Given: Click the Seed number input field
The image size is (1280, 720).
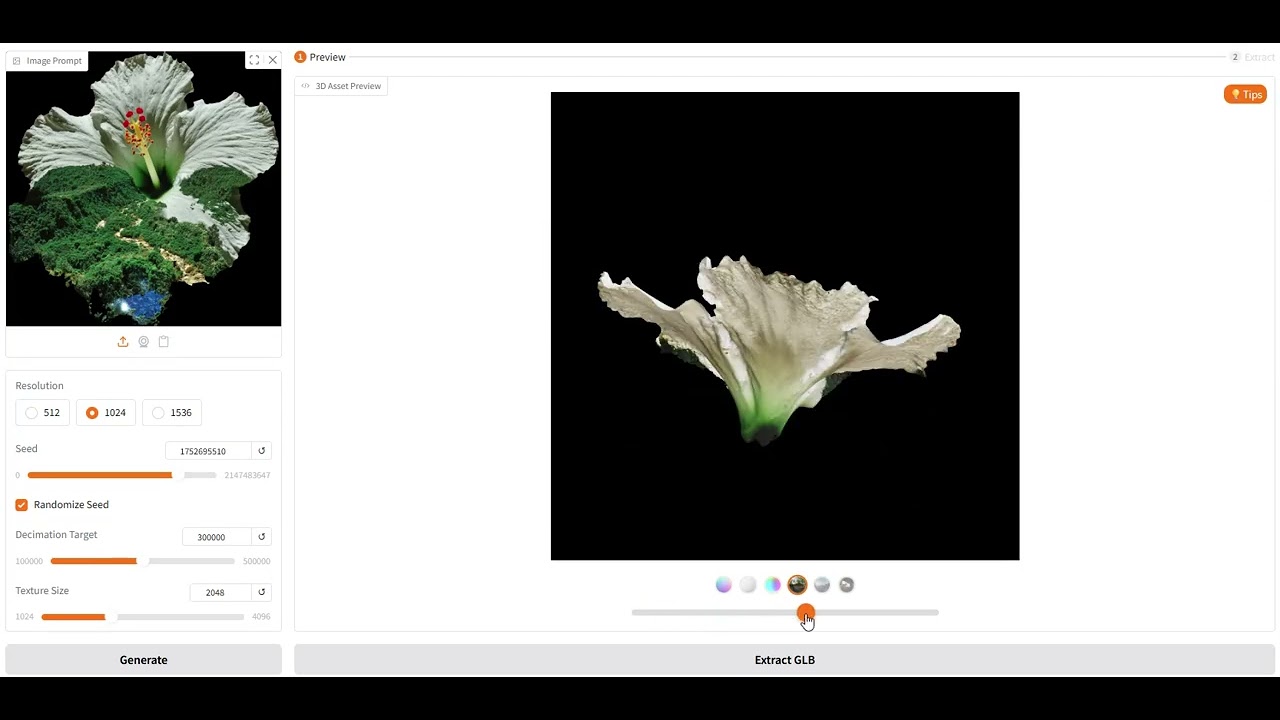Looking at the screenshot, I should pos(208,451).
